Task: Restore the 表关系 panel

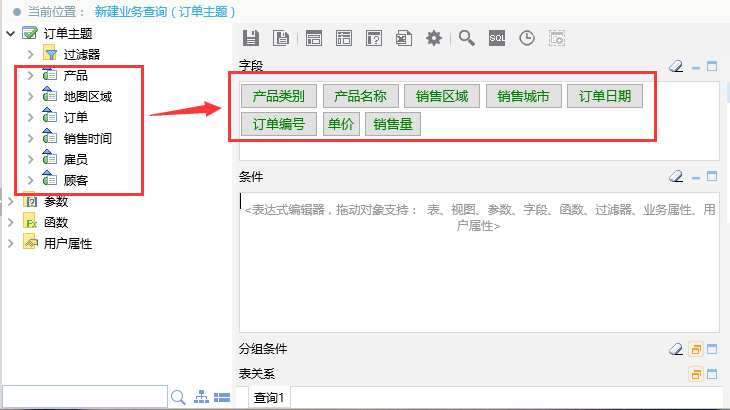Action: click(696, 374)
